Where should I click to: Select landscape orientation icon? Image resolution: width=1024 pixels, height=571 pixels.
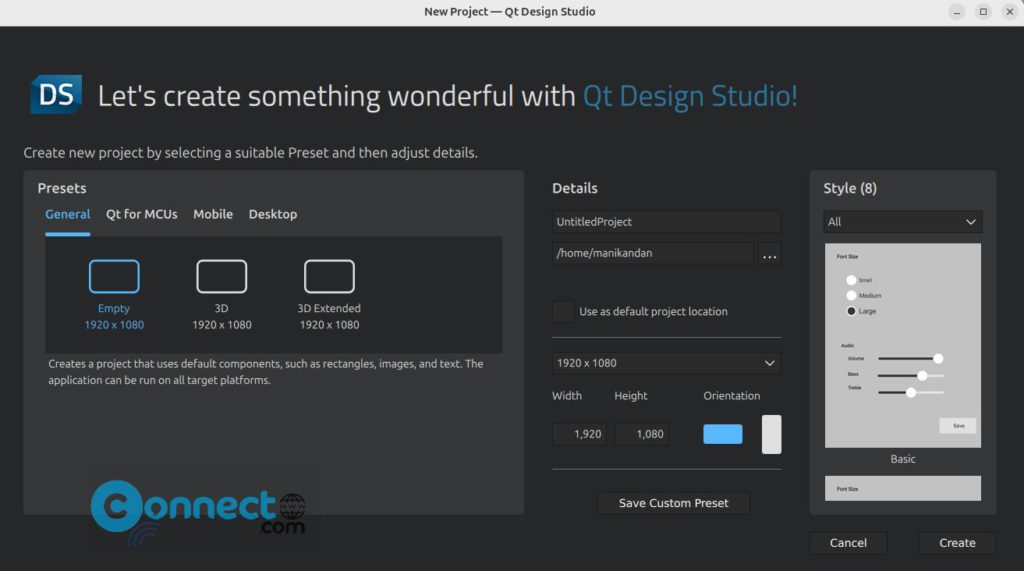[722, 434]
